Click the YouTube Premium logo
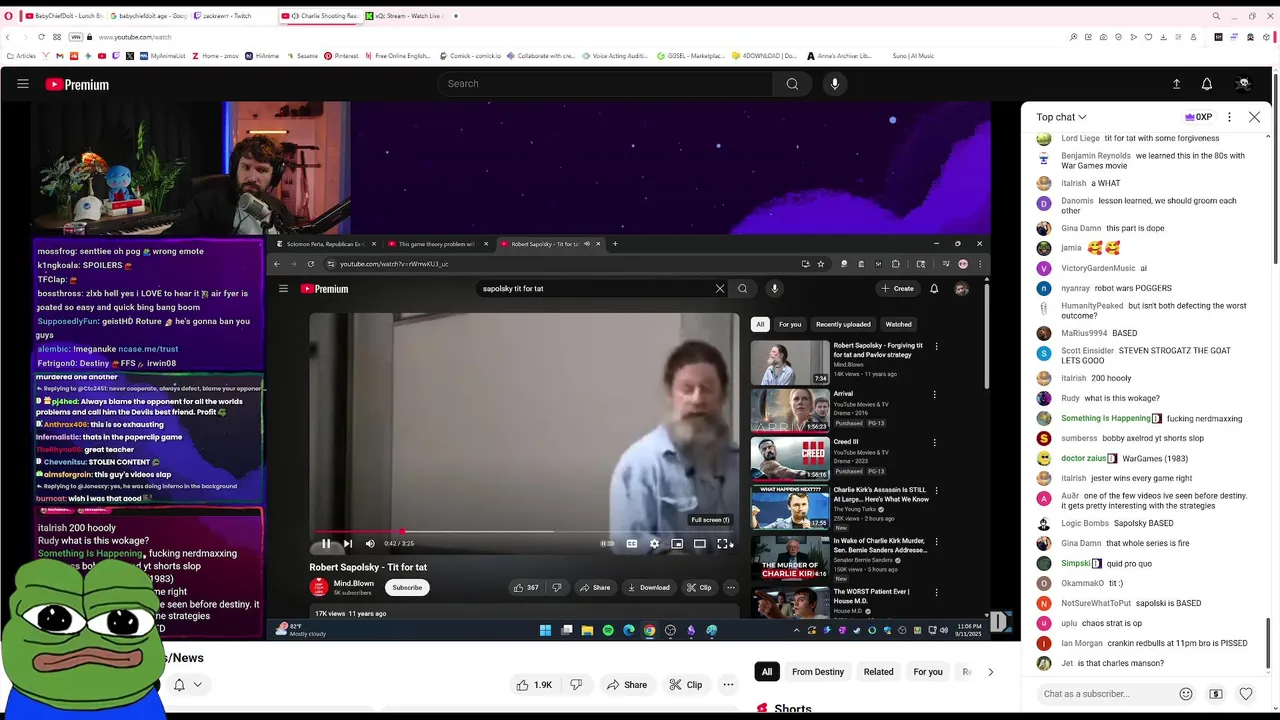Screen dimensions: 1280x720 (x=77, y=85)
